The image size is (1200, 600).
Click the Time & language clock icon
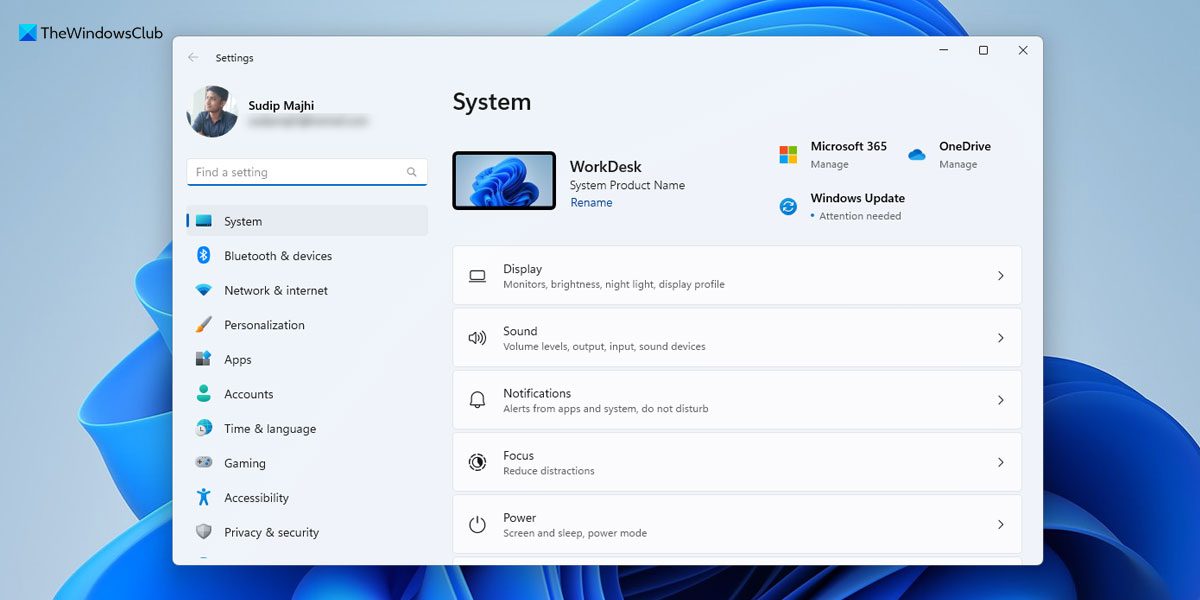click(204, 429)
